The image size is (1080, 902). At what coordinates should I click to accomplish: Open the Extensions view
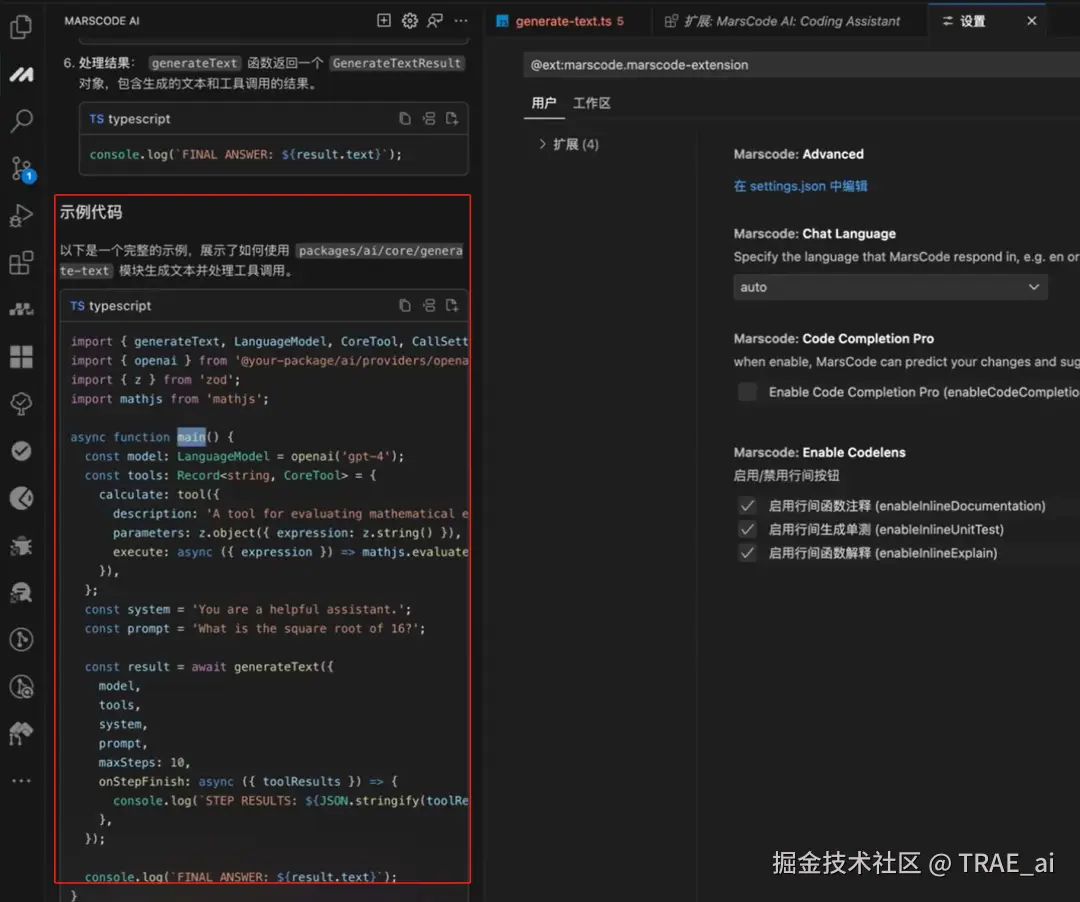(22, 262)
